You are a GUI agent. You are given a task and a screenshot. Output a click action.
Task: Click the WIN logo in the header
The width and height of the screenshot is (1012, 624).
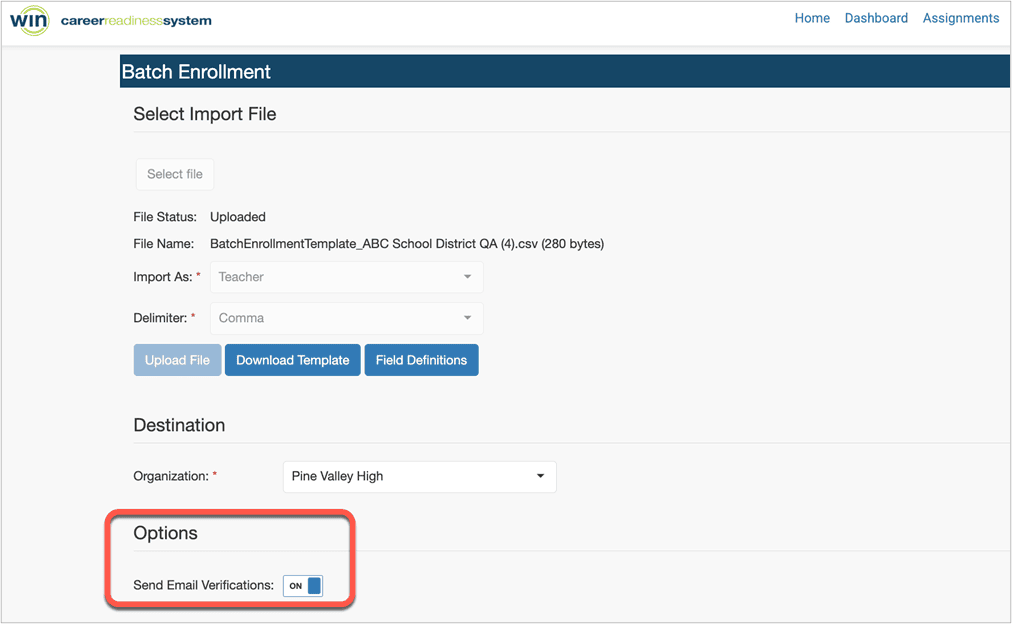(x=30, y=20)
